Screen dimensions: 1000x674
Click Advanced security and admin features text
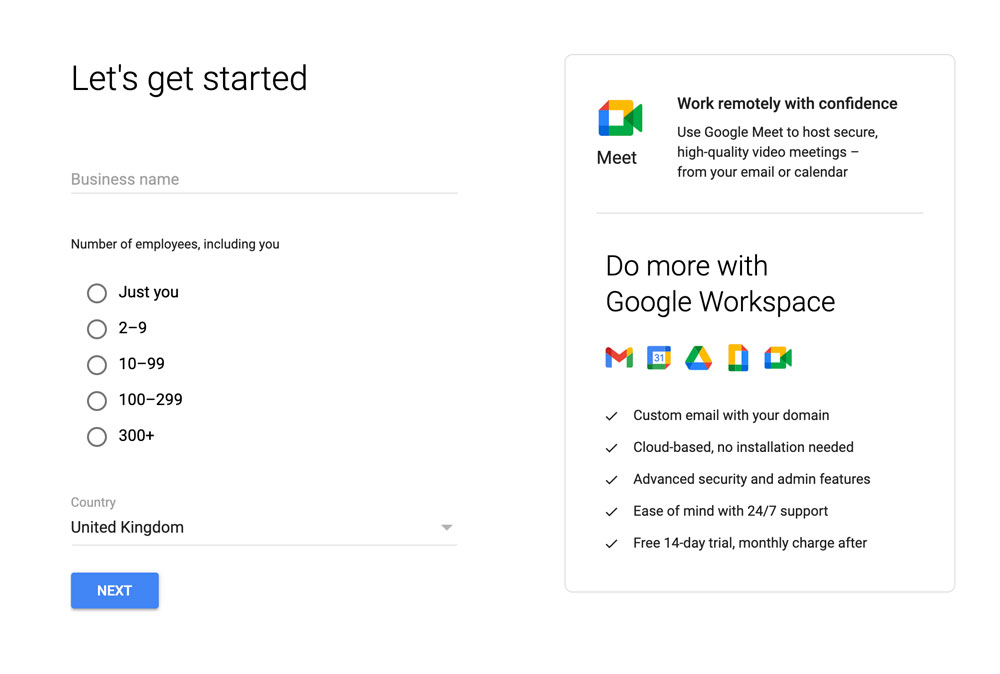point(751,479)
